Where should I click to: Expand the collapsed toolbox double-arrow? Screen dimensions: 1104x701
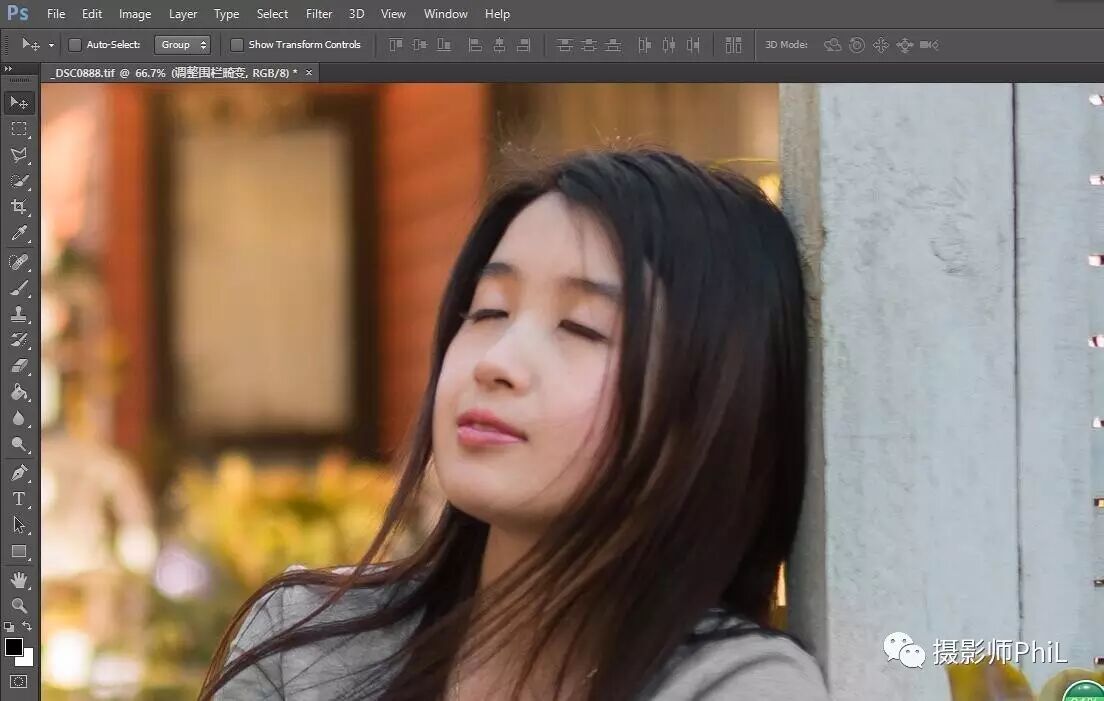tap(9, 70)
